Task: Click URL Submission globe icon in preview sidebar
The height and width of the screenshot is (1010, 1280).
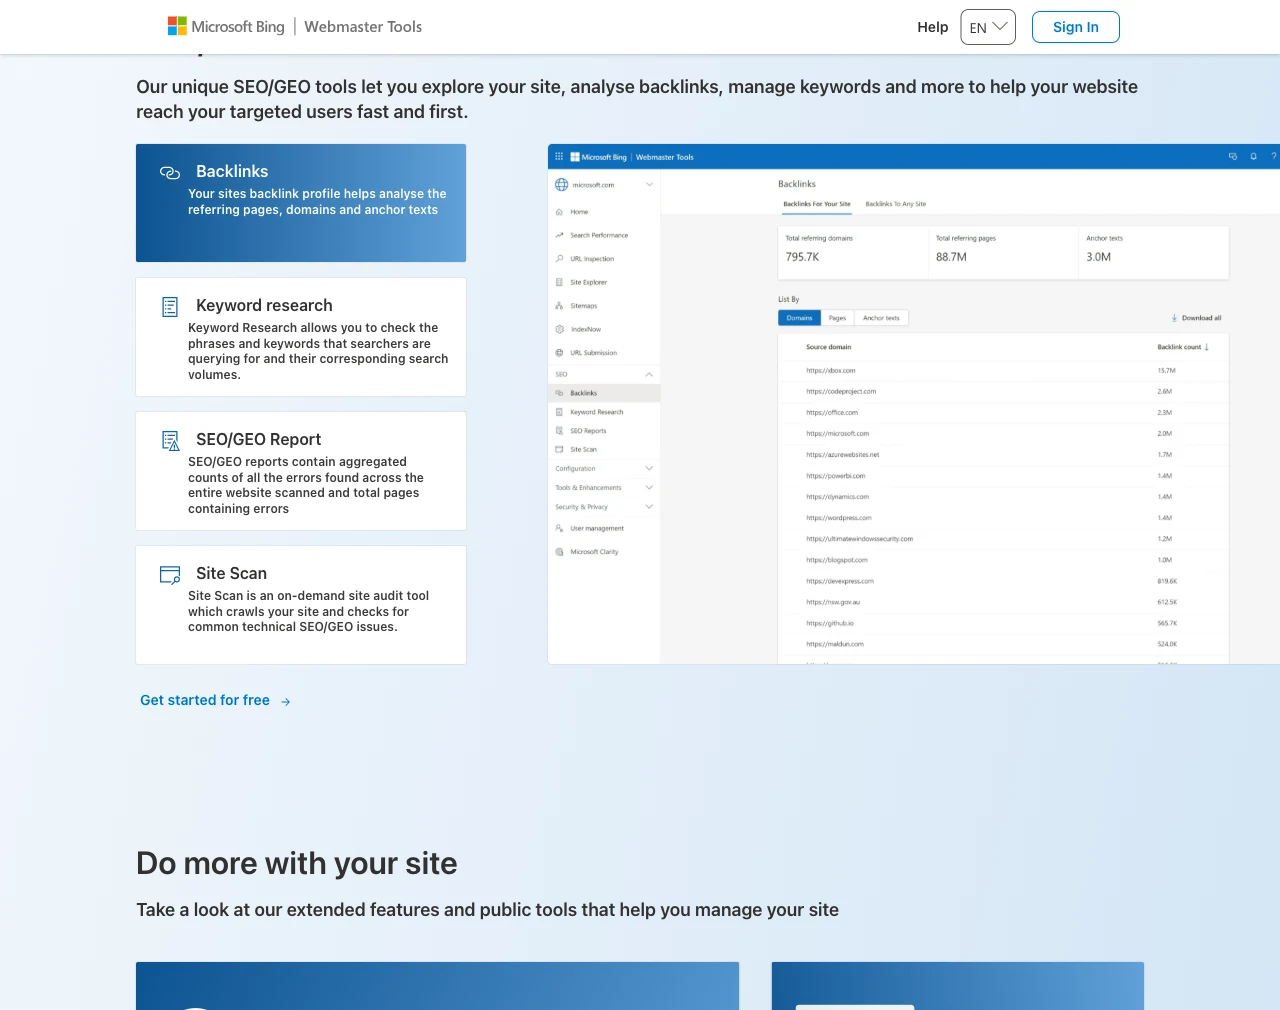Action: (x=559, y=353)
